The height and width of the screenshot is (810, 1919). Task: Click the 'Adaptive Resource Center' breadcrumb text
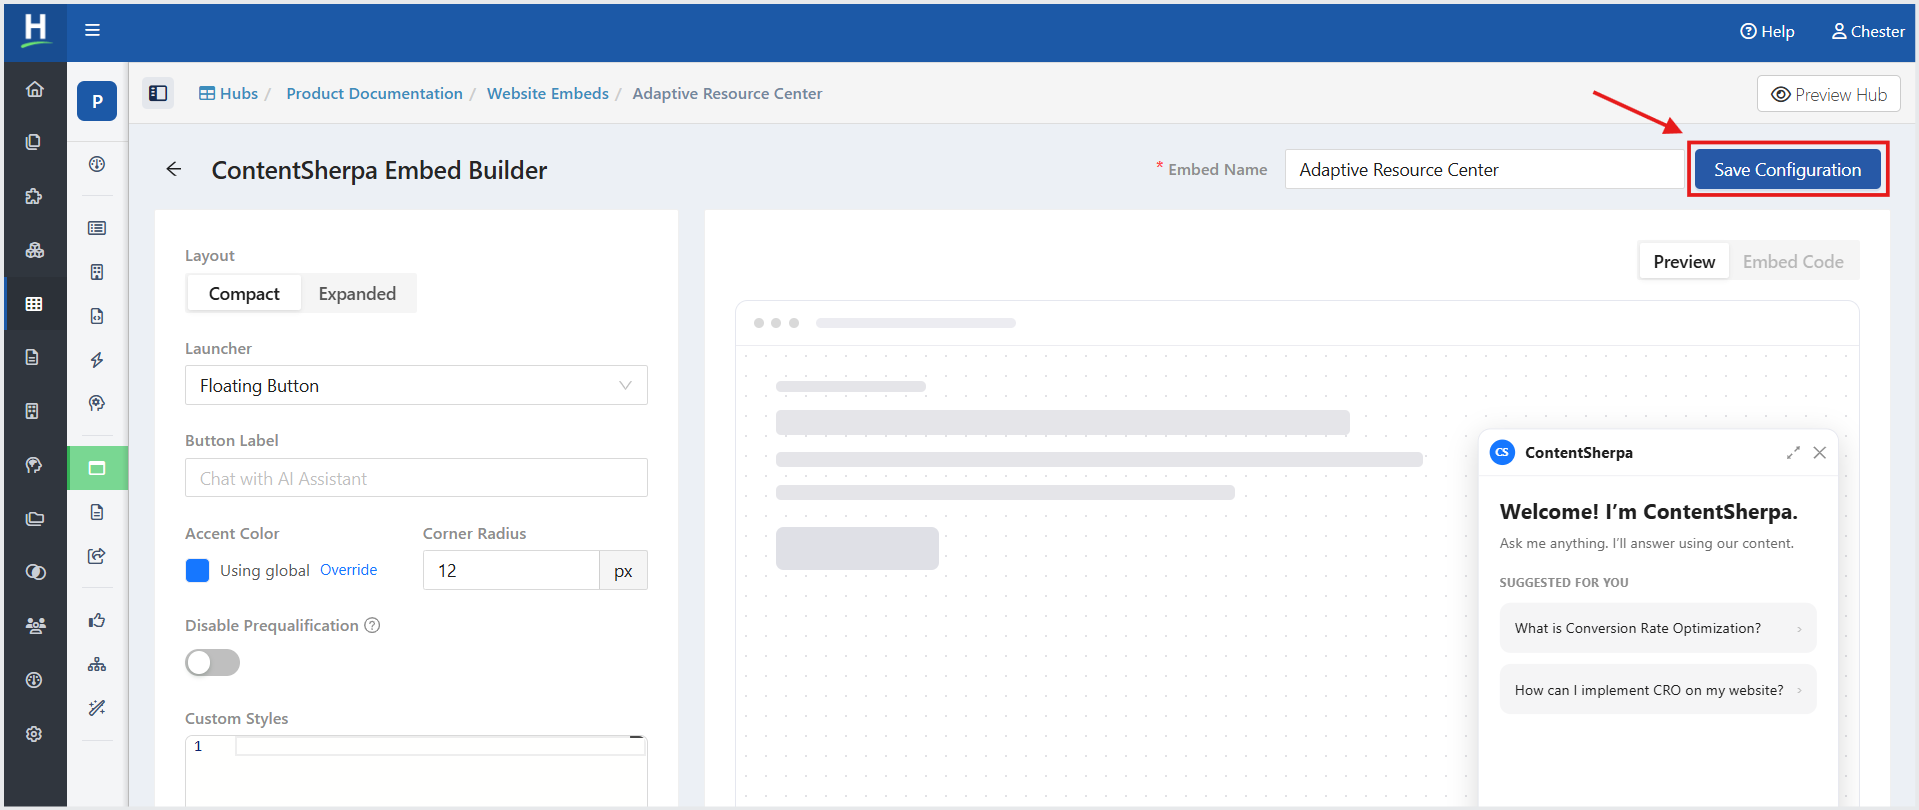[727, 93]
